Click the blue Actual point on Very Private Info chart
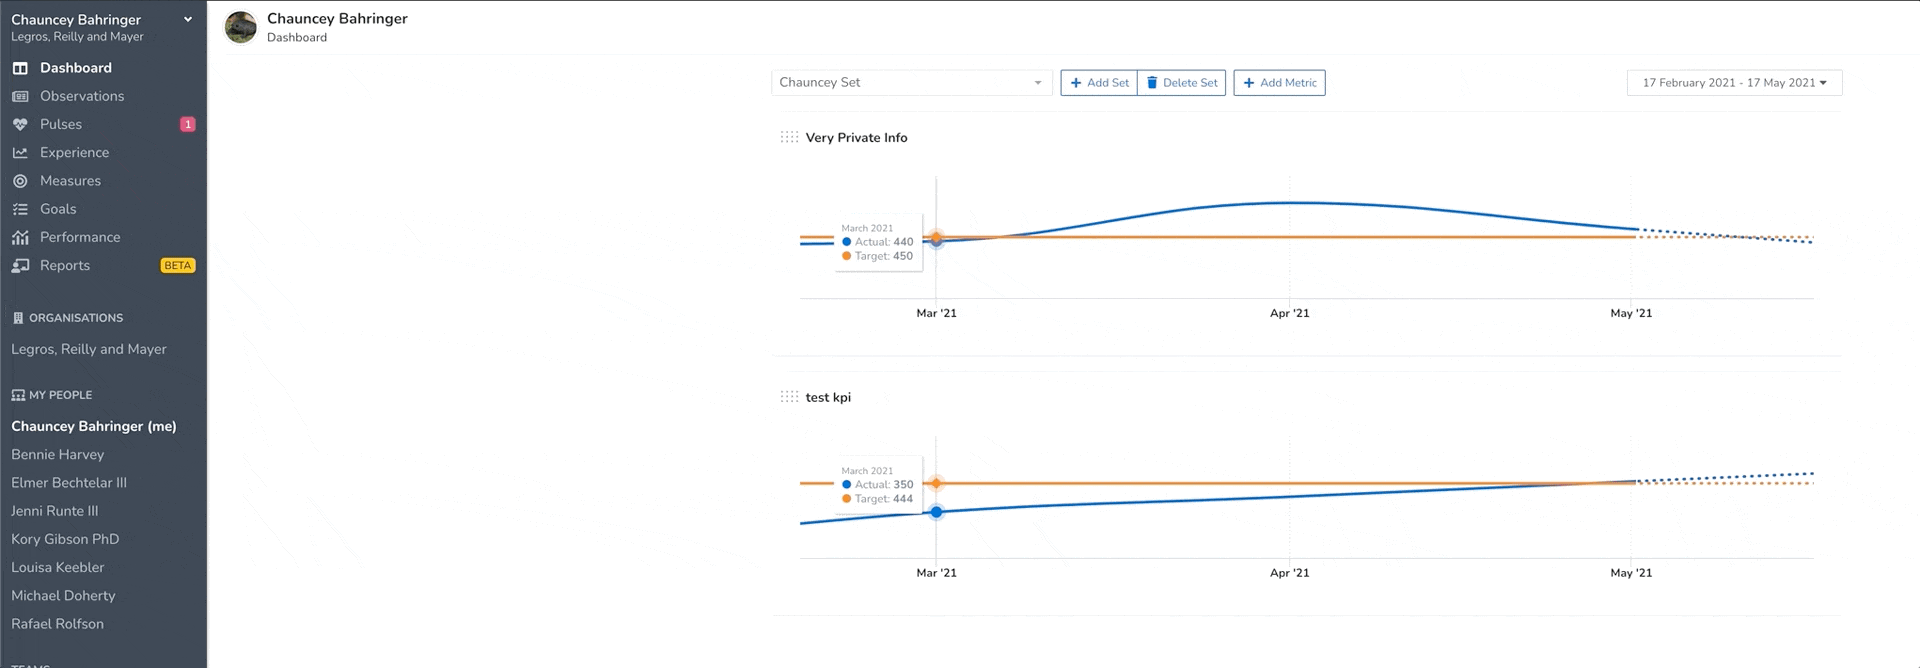The width and height of the screenshot is (1920, 668). (936, 240)
